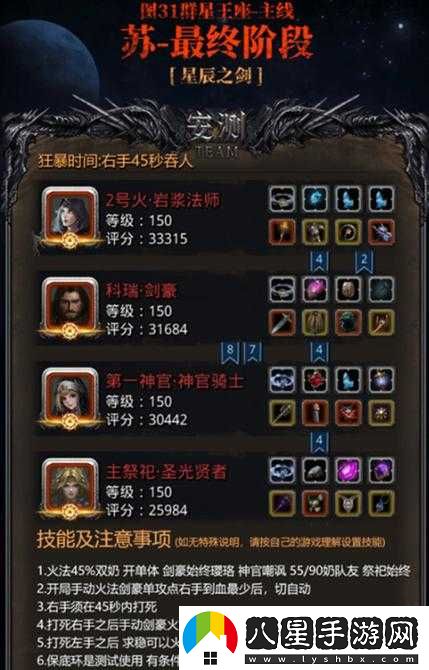Screen dimensions: 429x670
Task: Select the spear weapon icon of 神官骑士
Action: click(282, 413)
